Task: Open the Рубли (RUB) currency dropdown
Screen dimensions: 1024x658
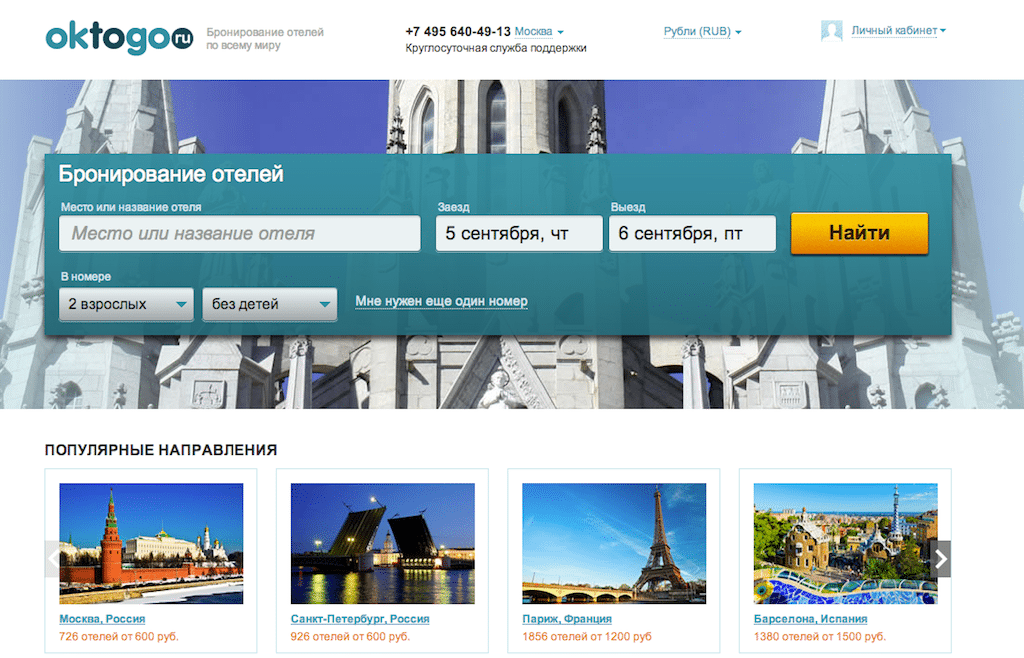Action: [x=702, y=31]
